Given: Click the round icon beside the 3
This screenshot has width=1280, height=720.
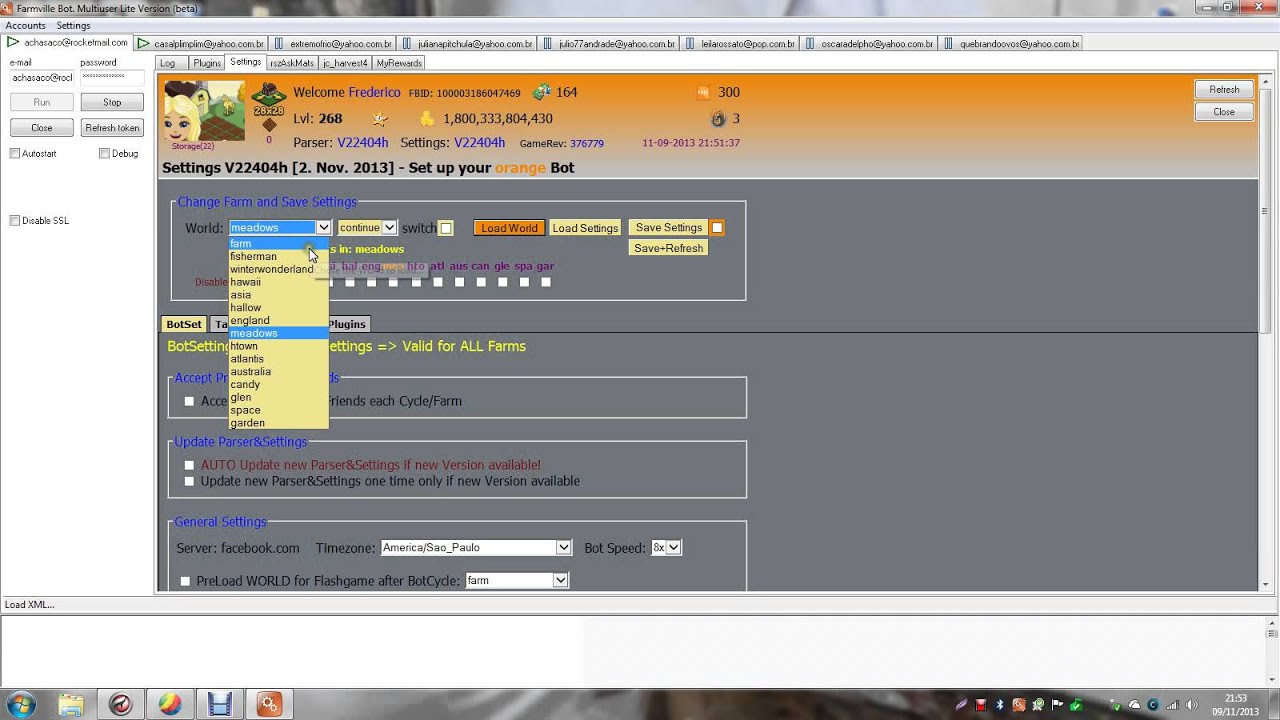Looking at the screenshot, I should 718,119.
